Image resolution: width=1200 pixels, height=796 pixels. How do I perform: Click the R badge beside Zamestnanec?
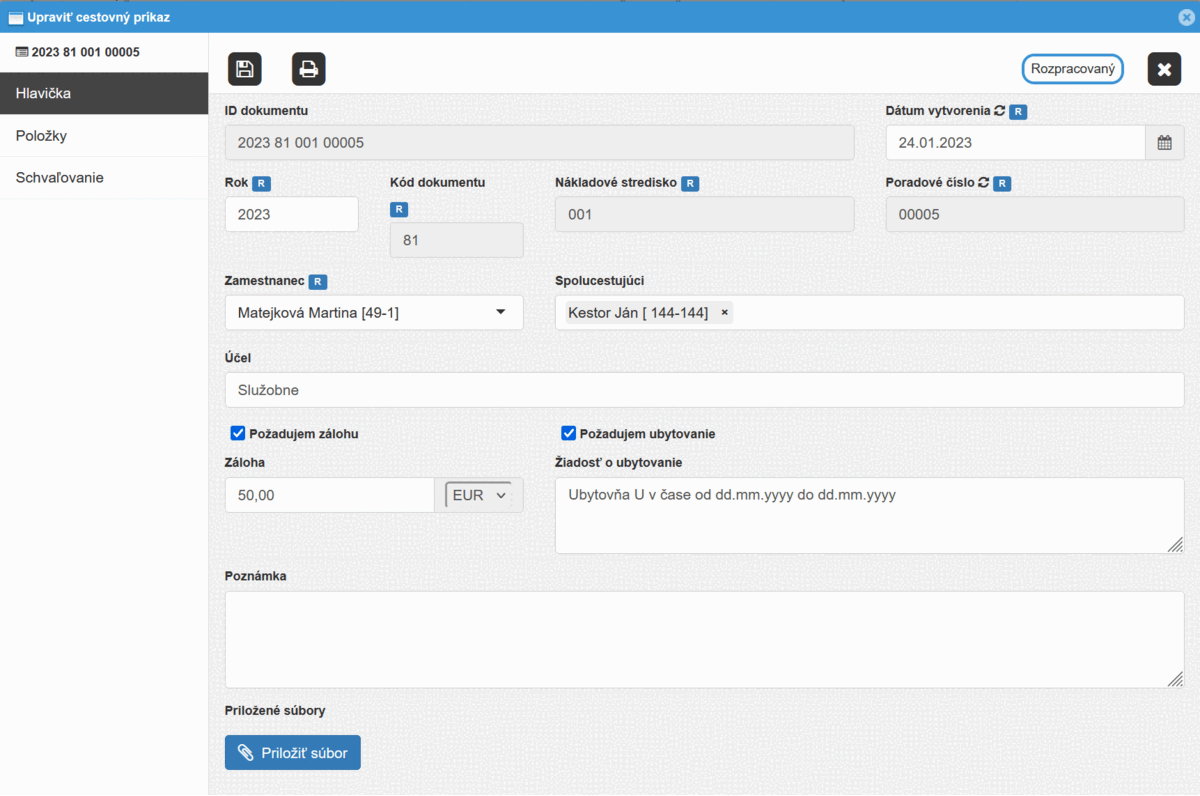click(318, 282)
